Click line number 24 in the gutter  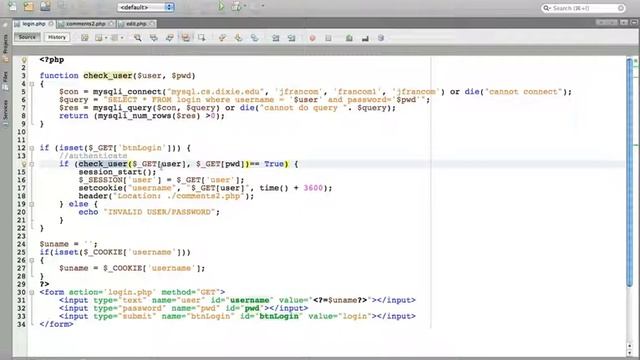21,244
